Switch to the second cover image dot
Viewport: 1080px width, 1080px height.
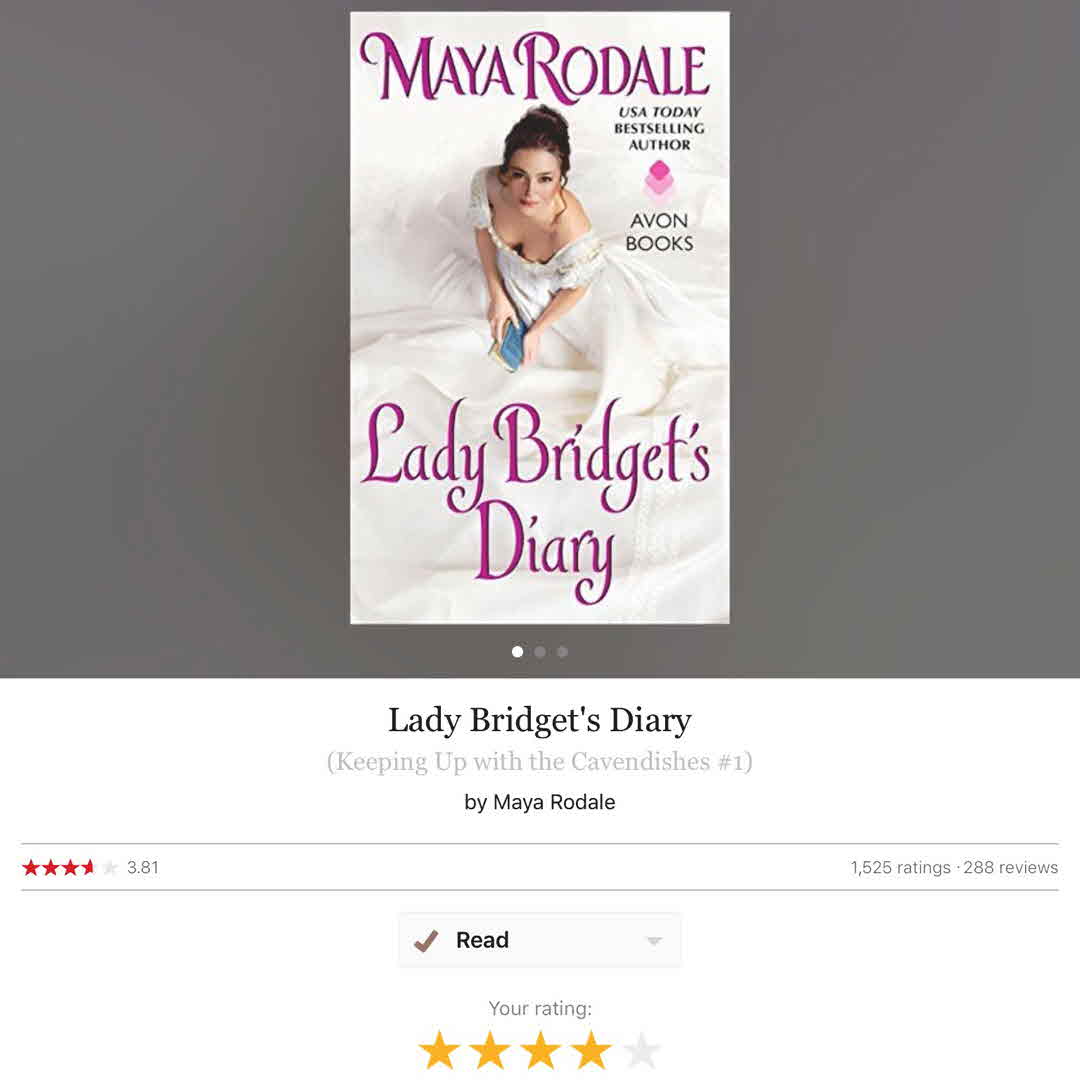[x=540, y=652]
